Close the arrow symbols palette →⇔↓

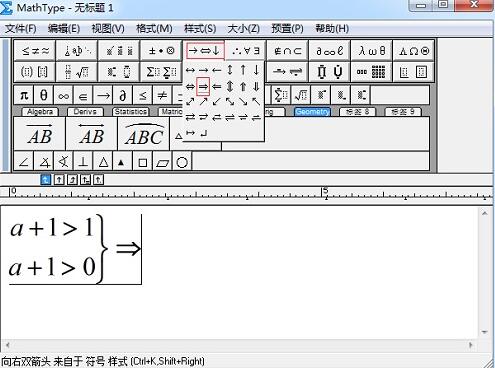point(204,51)
